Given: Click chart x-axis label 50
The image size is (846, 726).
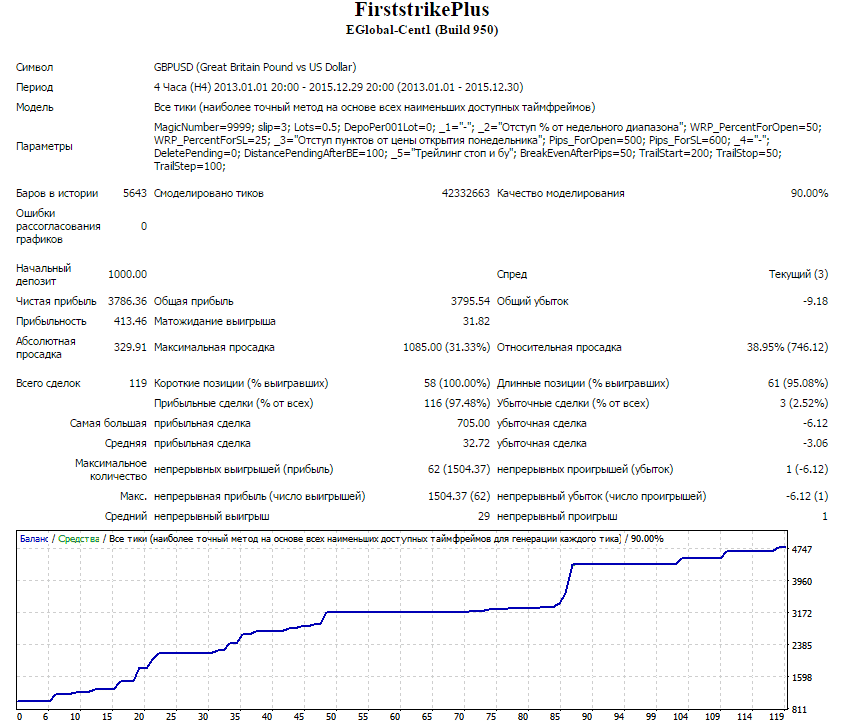Looking at the screenshot, I should tap(331, 716).
